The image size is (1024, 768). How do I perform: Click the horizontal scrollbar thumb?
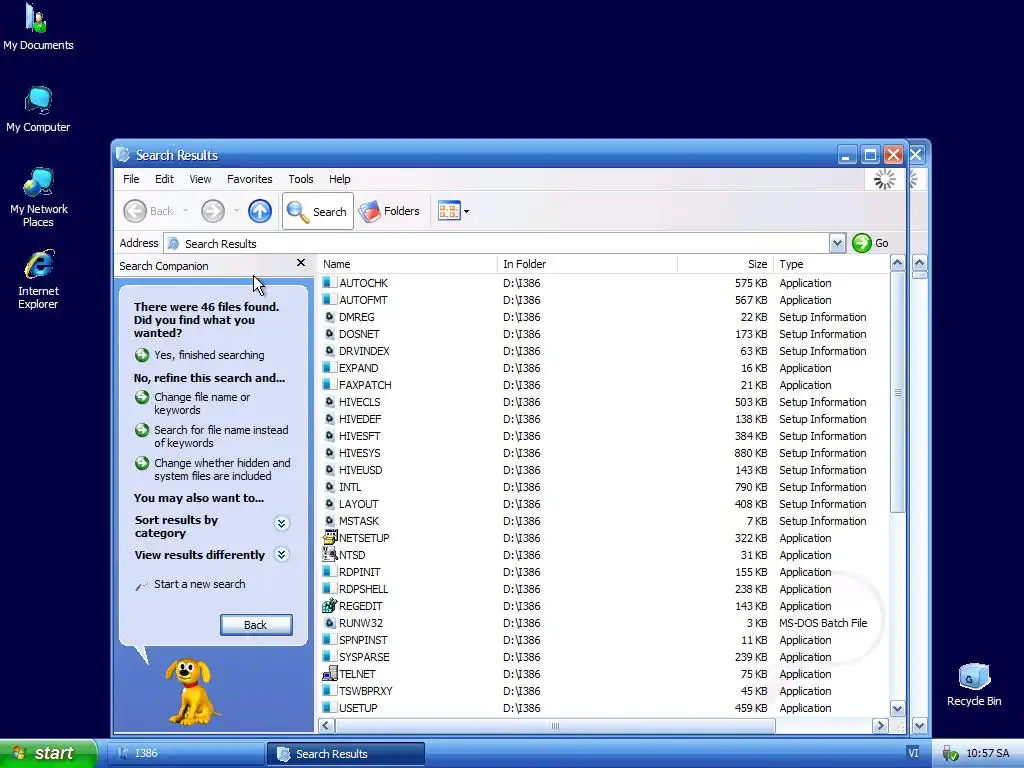[555, 726]
